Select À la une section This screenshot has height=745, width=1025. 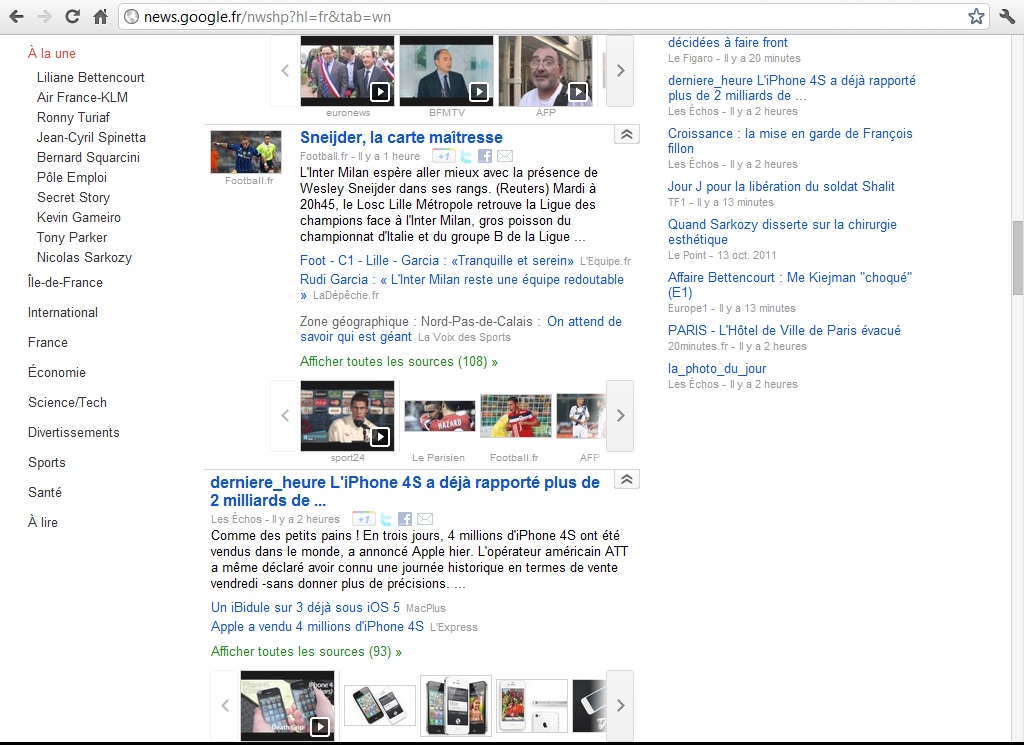click(x=52, y=54)
